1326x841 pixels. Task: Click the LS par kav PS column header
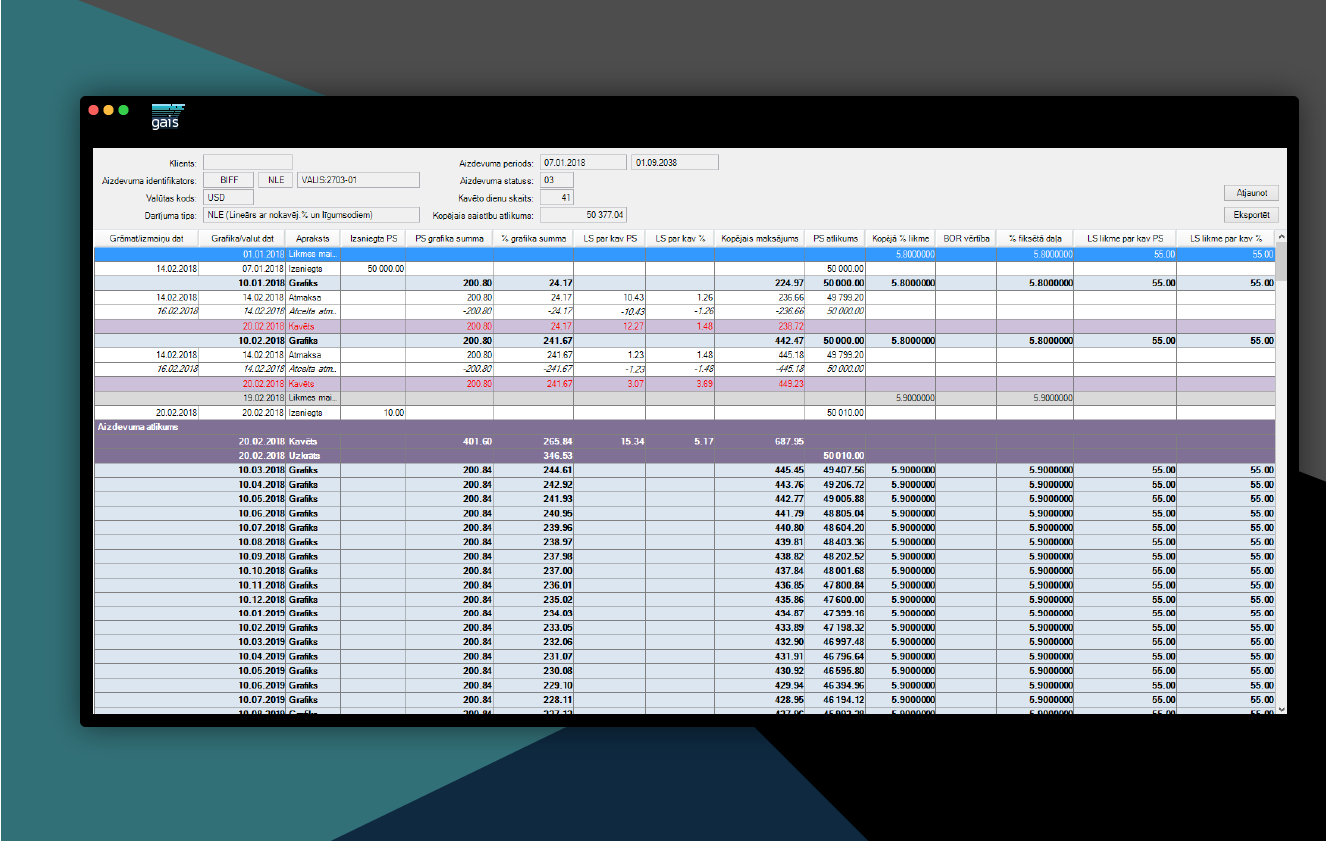610,239
